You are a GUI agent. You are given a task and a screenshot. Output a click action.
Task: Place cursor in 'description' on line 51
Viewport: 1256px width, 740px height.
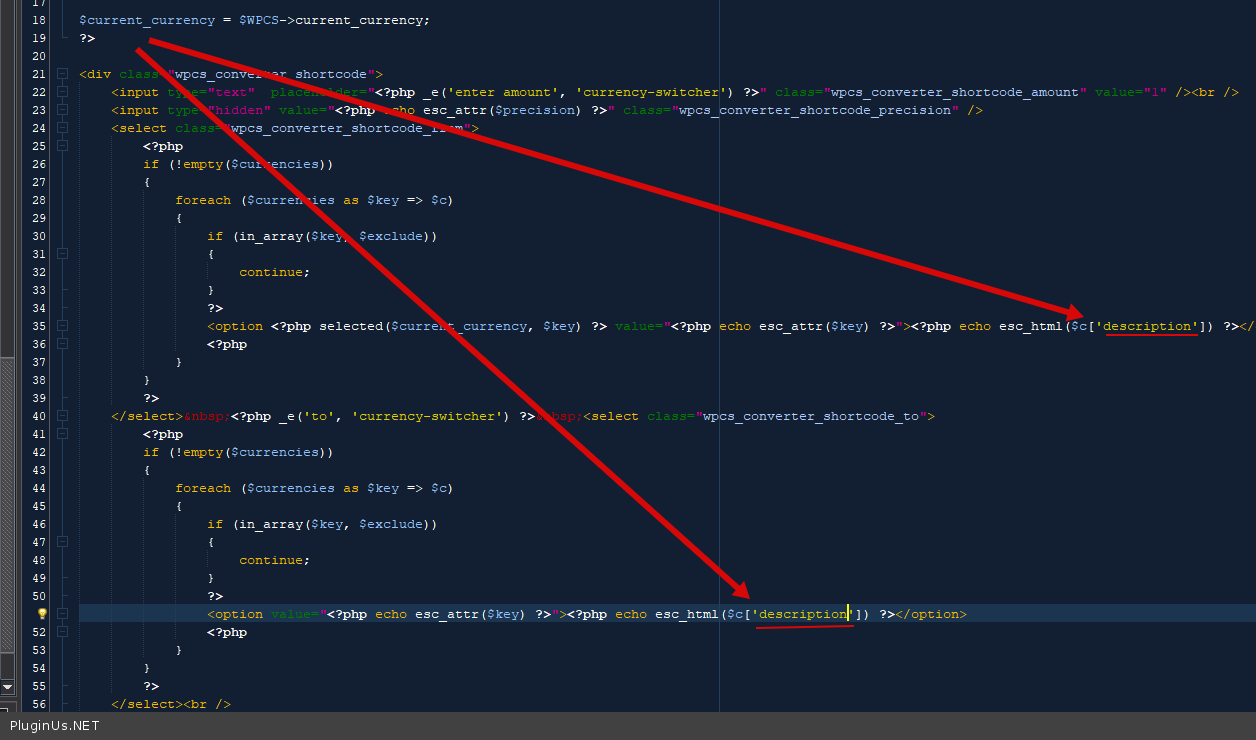803,614
